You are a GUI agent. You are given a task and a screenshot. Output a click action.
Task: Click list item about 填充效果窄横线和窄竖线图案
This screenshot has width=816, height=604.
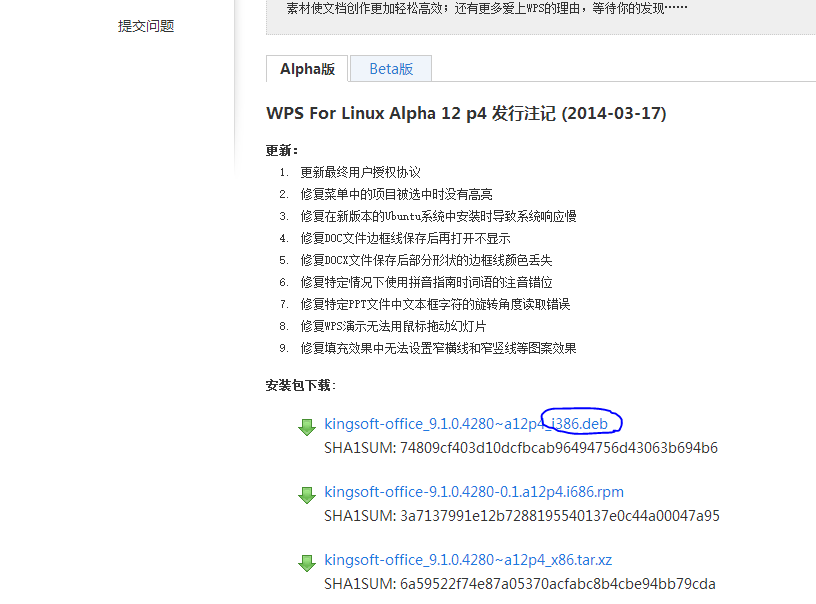(x=438, y=348)
